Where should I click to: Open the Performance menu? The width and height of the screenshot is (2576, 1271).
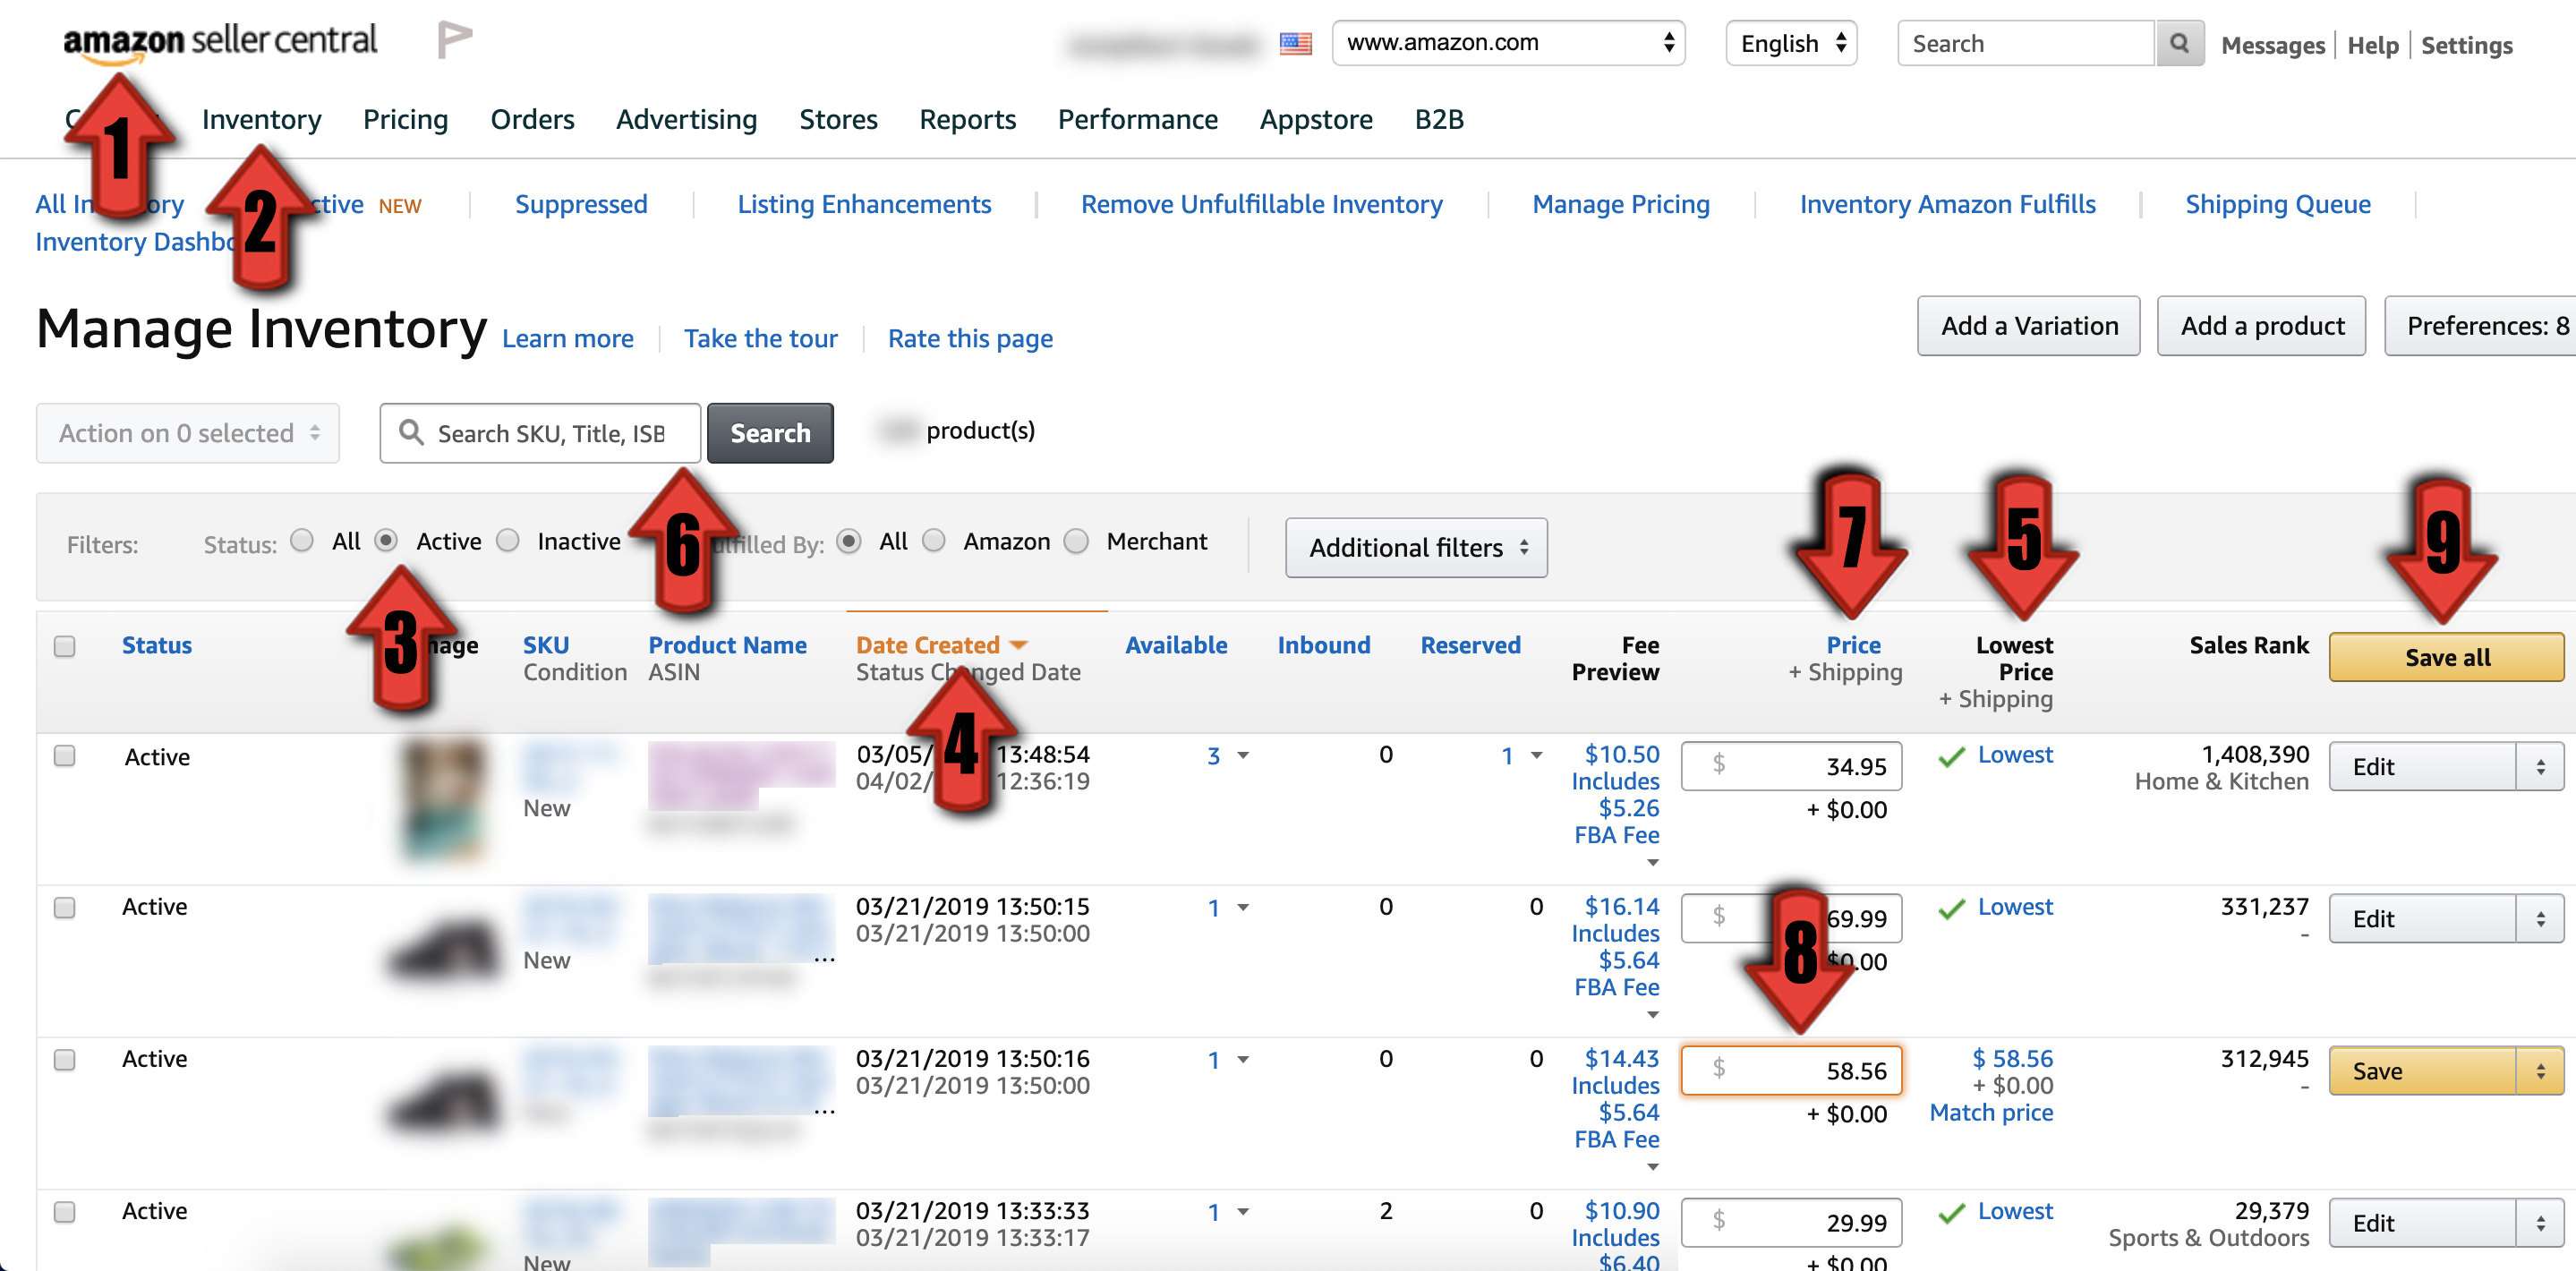1138,120
